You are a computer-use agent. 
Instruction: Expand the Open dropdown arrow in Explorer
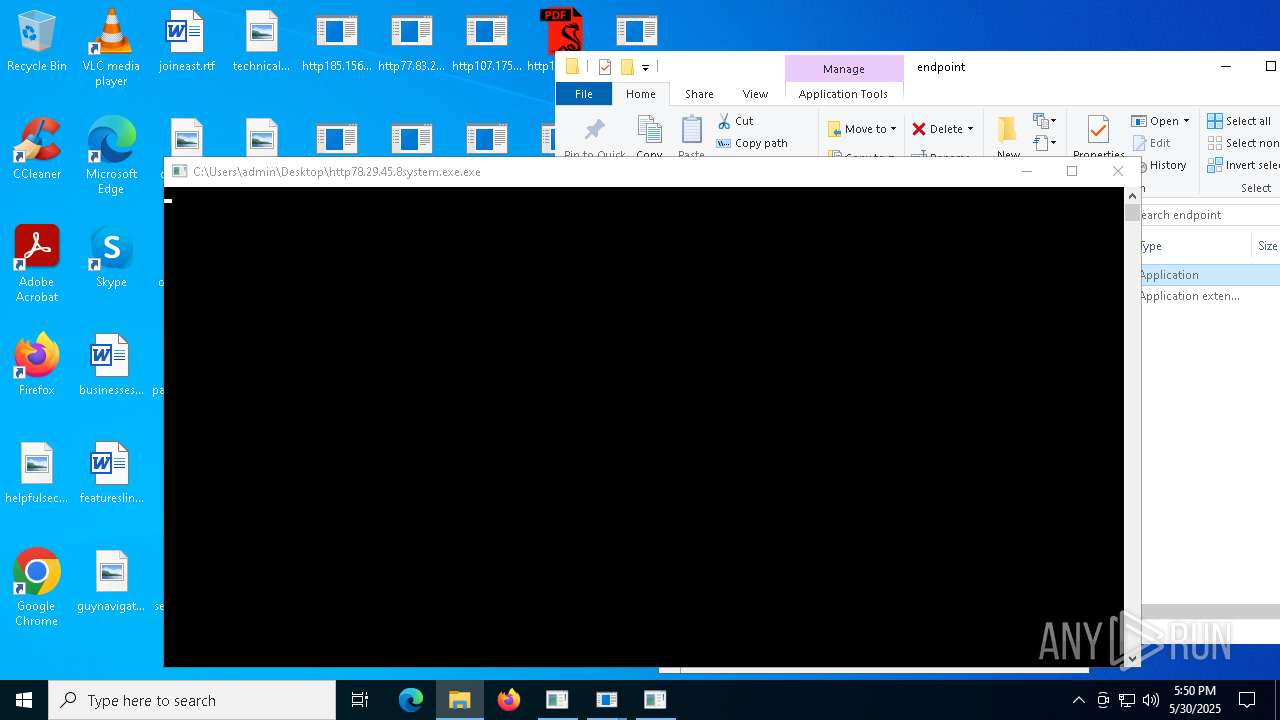(x=1186, y=121)
